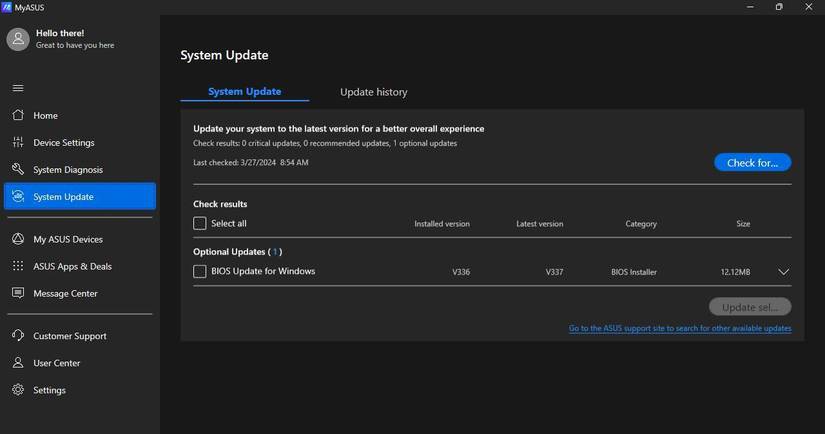825x434 pixels.
Task: Click the Customer Support headset icon
Action: 18,336
